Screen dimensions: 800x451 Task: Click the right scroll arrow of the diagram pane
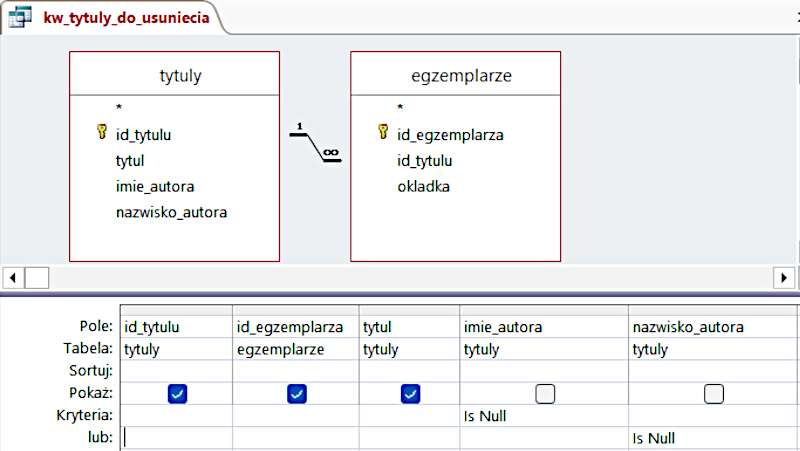(x=786, y=277)
